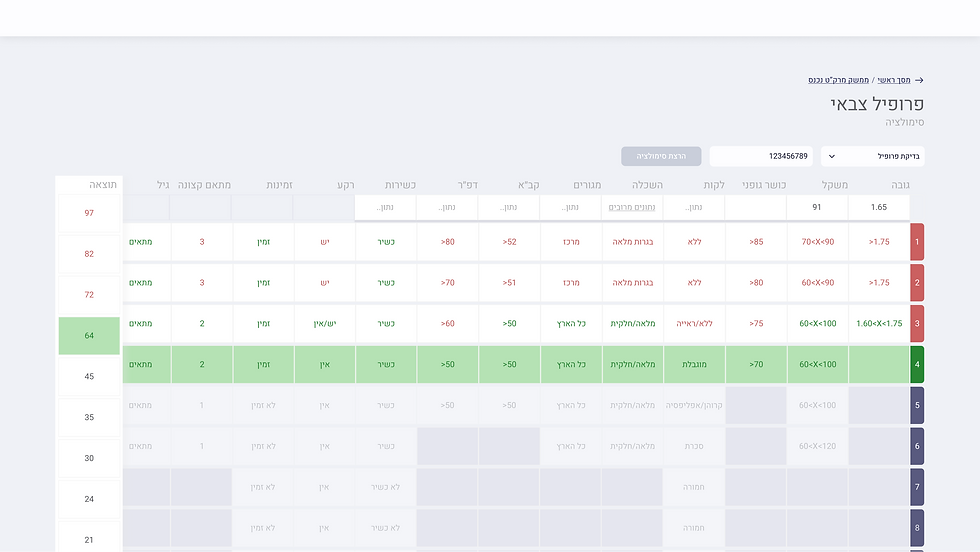Click the 'רקע' column header

(346, 185)
